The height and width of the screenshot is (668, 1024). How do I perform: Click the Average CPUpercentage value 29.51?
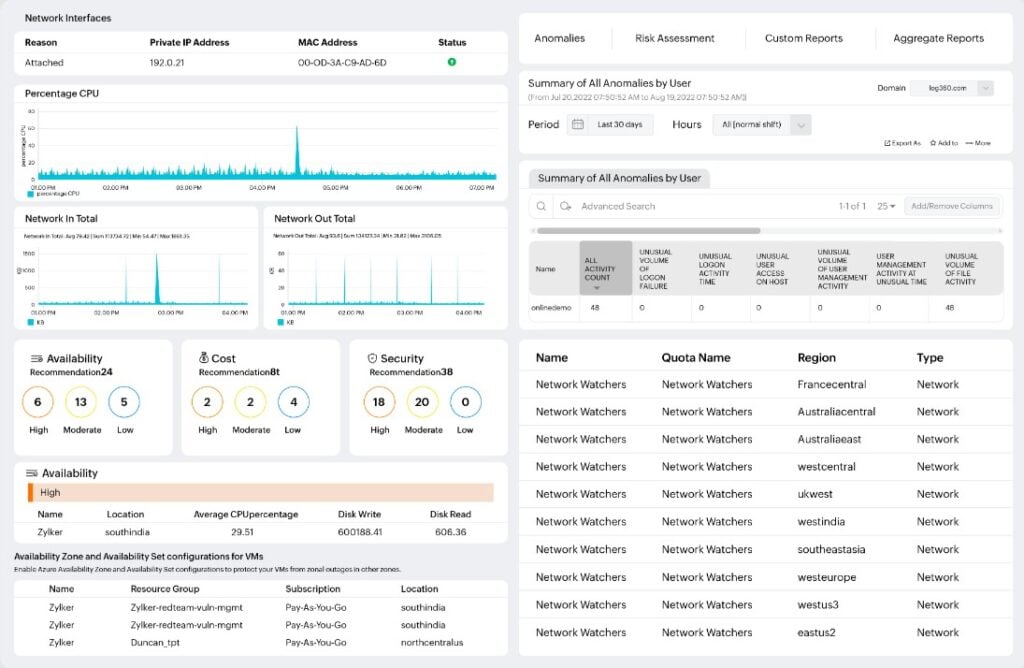[x=242, y=532]
